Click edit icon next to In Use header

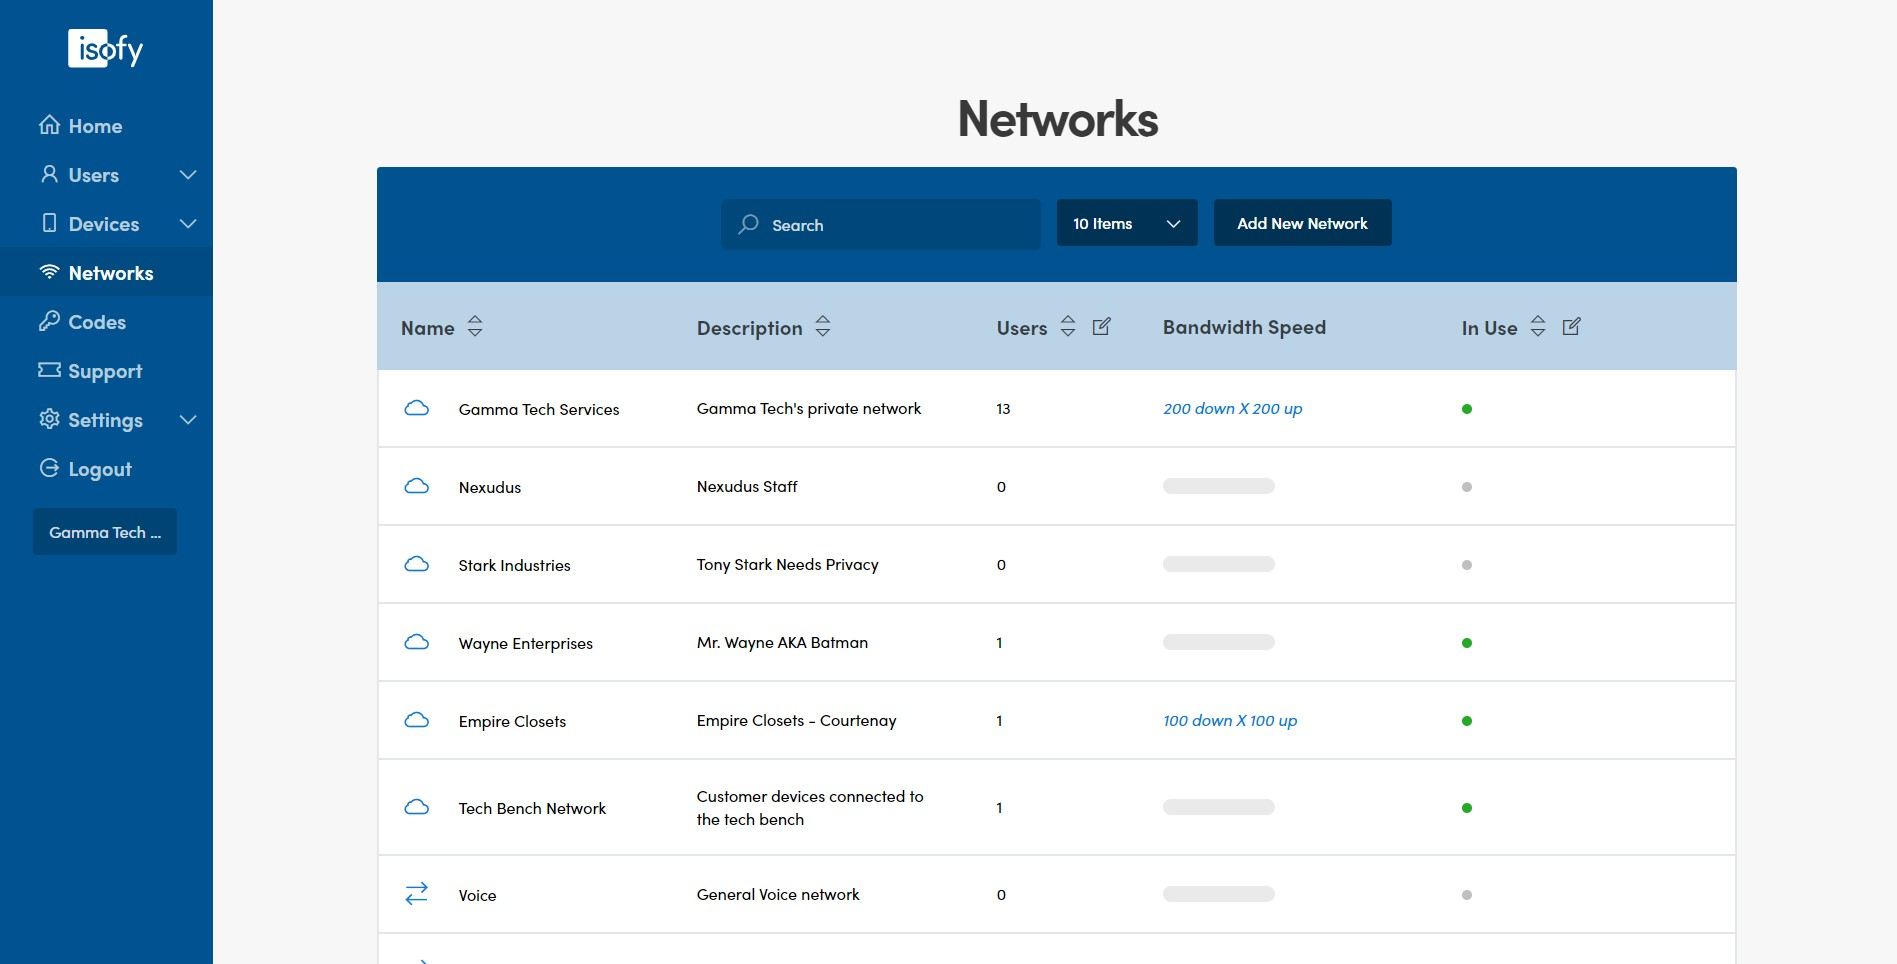tap(1571, 326)
